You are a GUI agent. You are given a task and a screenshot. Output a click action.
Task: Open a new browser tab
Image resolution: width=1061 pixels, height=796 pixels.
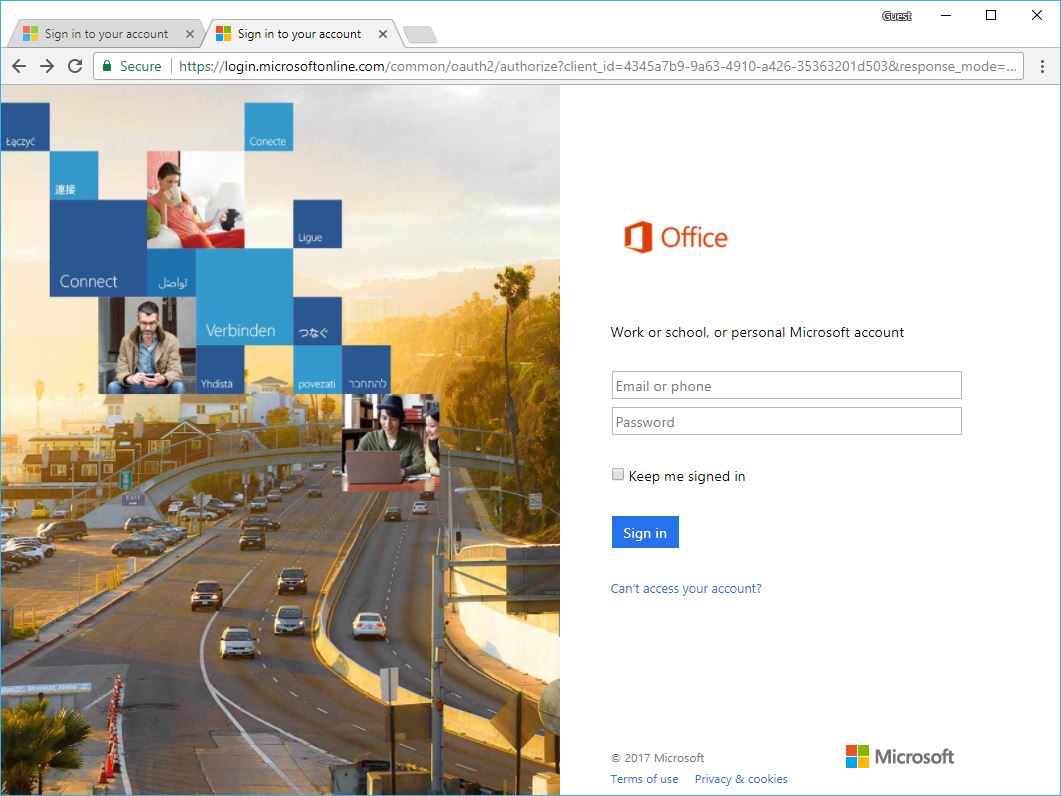click(420, 35)
